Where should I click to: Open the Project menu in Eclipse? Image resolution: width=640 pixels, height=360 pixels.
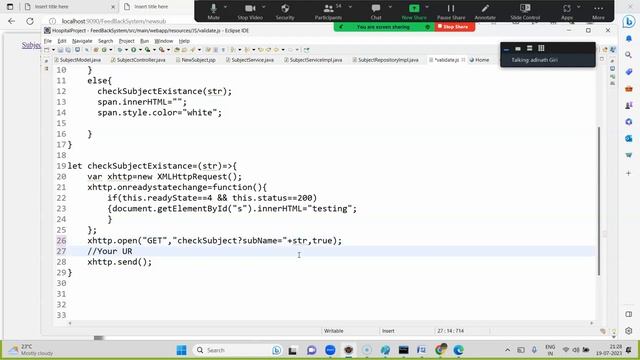(127, 41)
